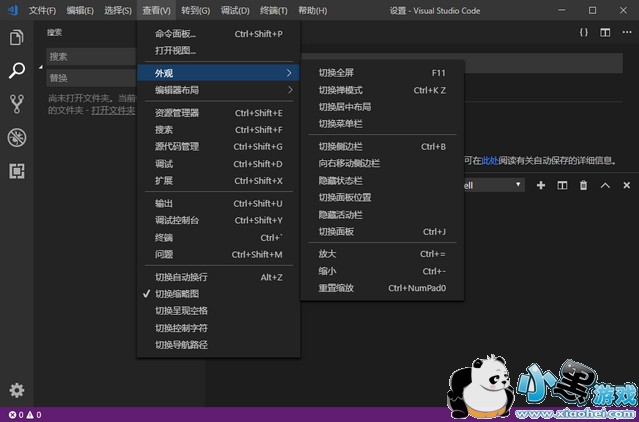639x422 pixels.
Task: Click the 搜索 search input field
Action: click(x=90, y=57)
